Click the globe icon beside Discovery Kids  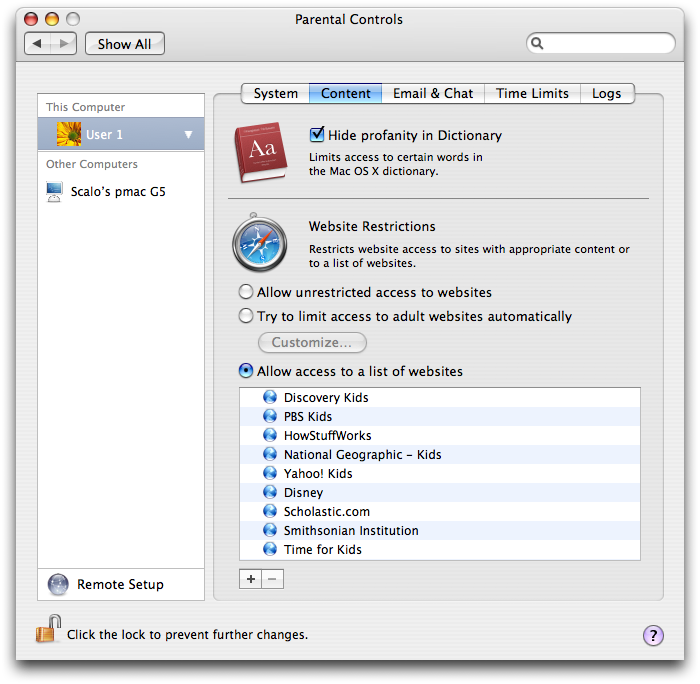point(270,397)
